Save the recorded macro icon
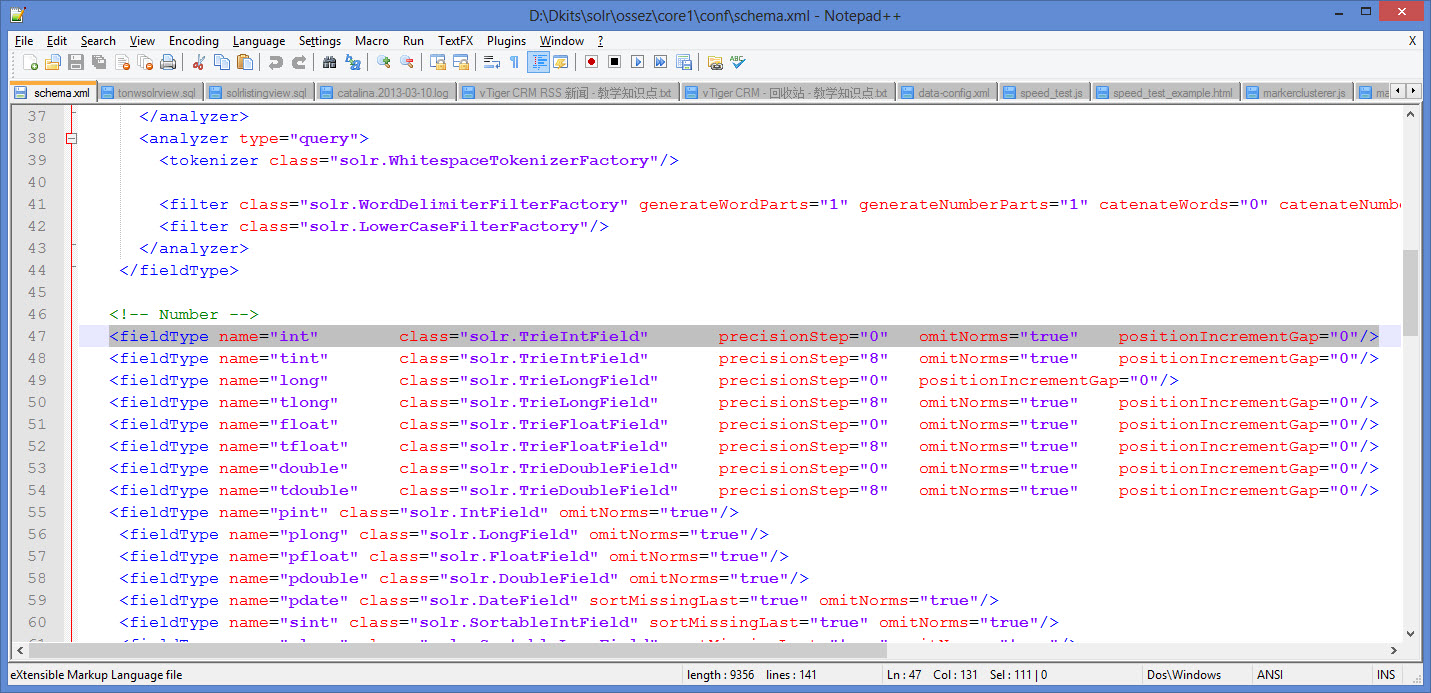 [x=683, y=62]
